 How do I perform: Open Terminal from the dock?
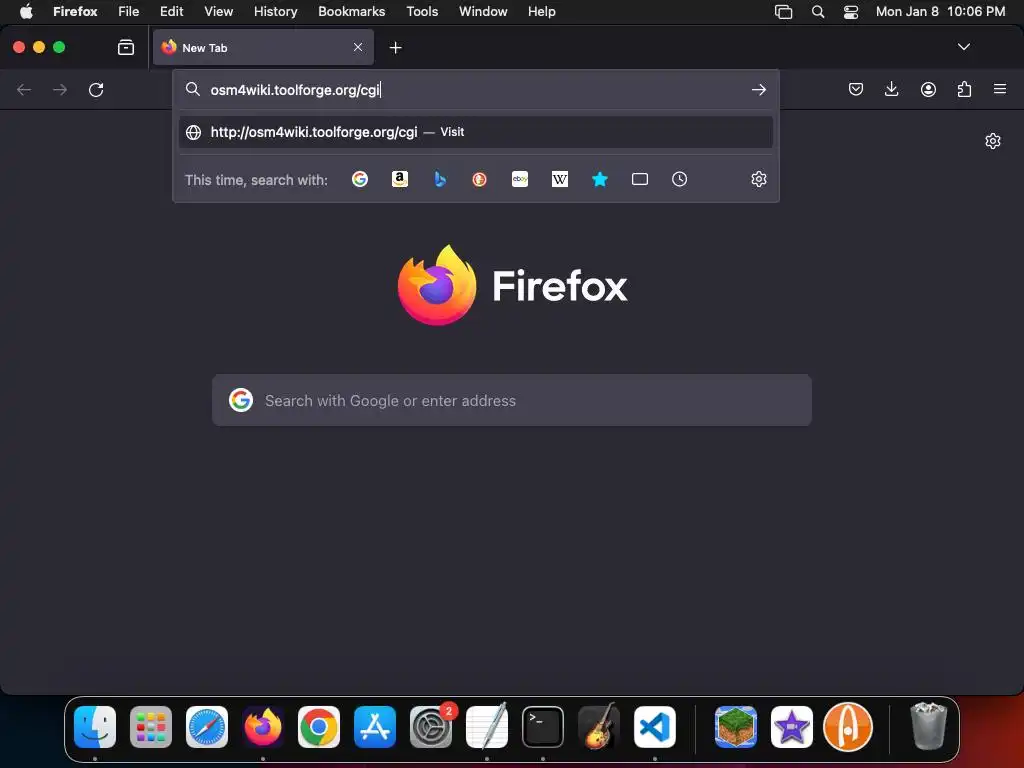(543, 727)
